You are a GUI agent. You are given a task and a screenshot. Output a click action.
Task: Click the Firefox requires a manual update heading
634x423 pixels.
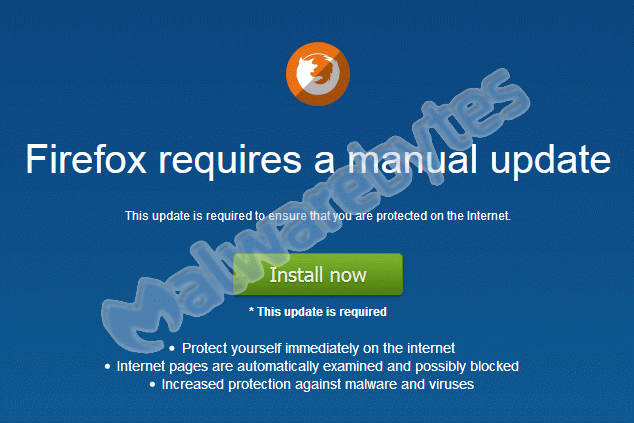pos(318,161)
